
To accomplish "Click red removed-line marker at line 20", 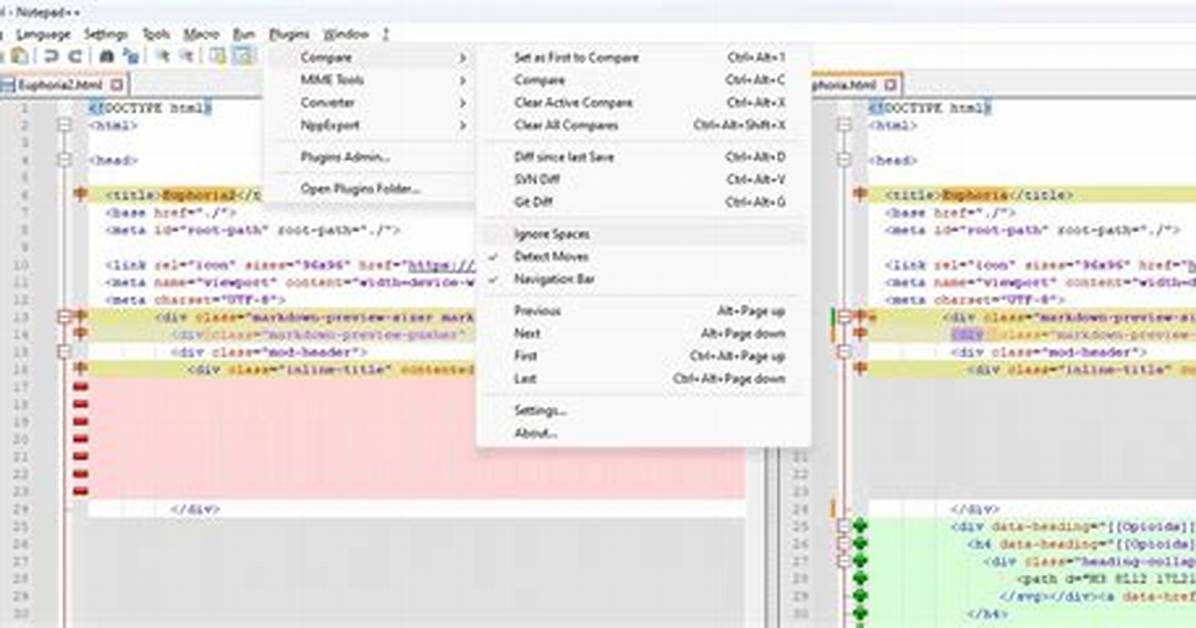I will pyautogui.click(x=80, y=439).
